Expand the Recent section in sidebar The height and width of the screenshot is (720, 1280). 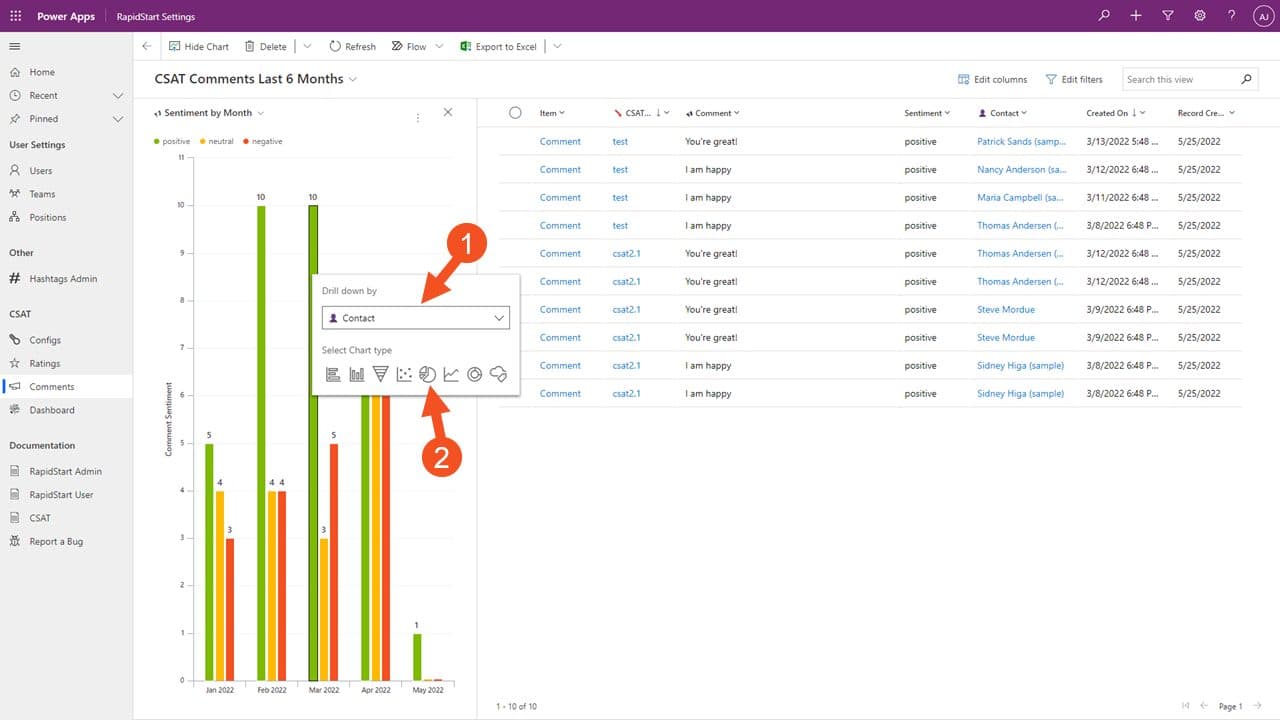[x=117, y=96]
